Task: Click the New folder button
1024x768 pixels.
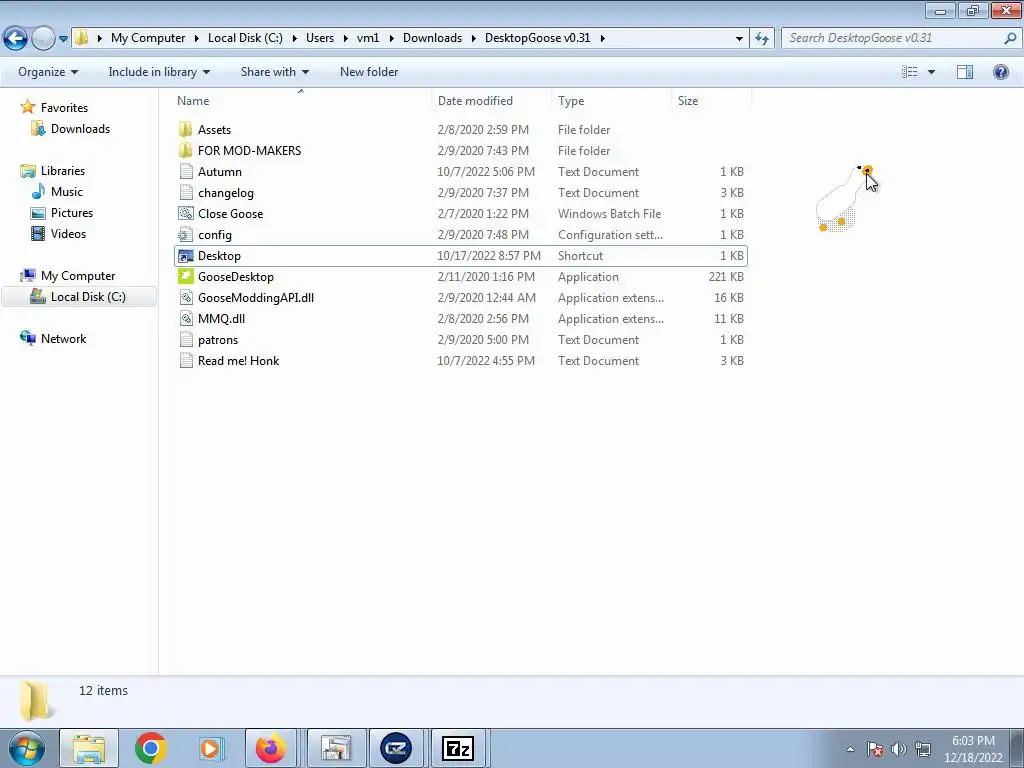Action: 369,72
